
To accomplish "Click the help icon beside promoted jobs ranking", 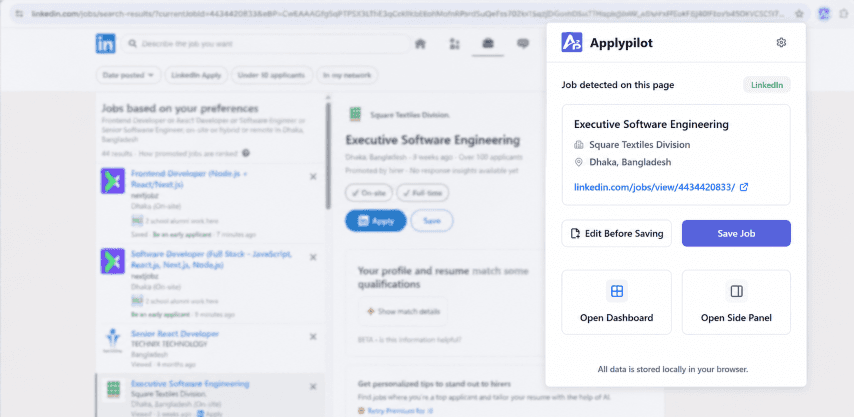I will point(246,154).
